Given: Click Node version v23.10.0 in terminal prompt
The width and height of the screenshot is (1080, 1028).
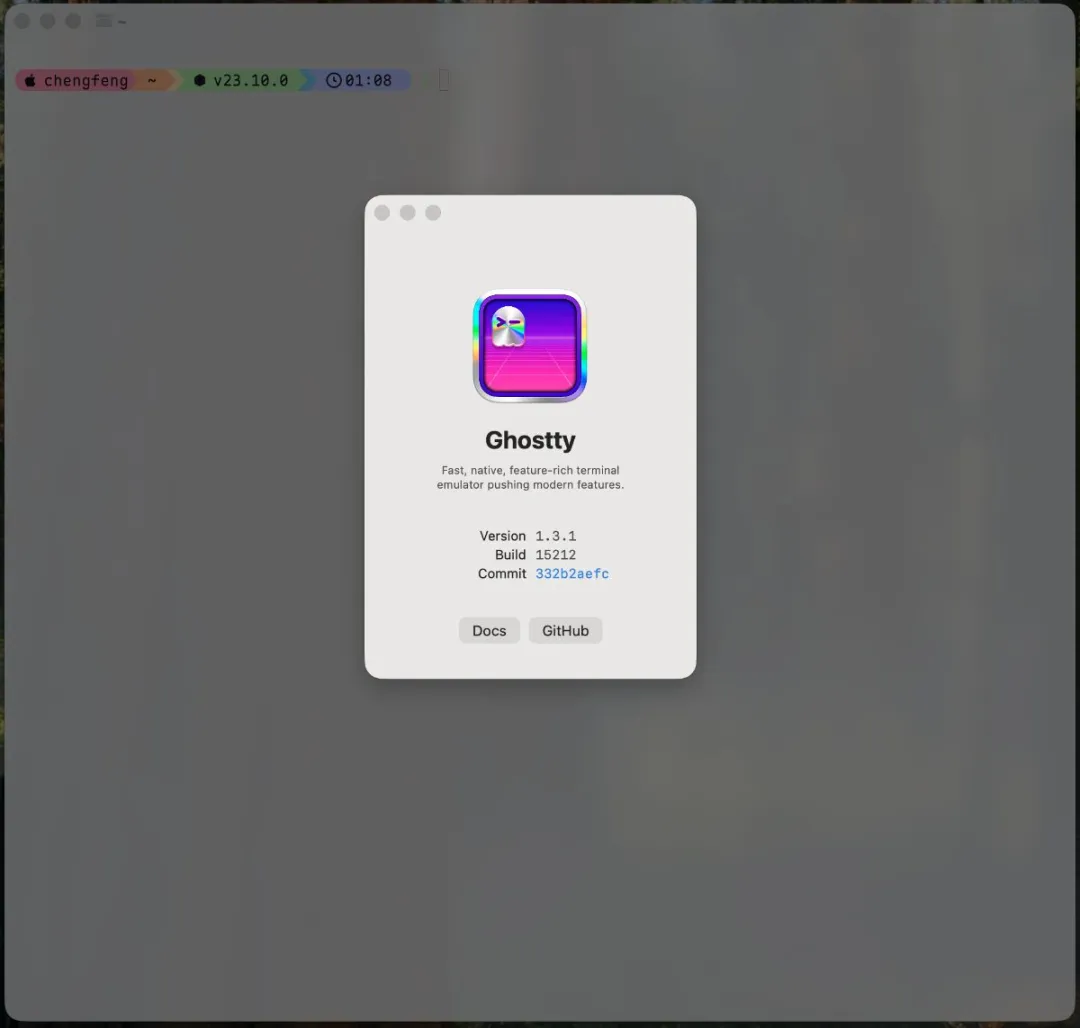Looking at the screenshot, I should point(251,81).
